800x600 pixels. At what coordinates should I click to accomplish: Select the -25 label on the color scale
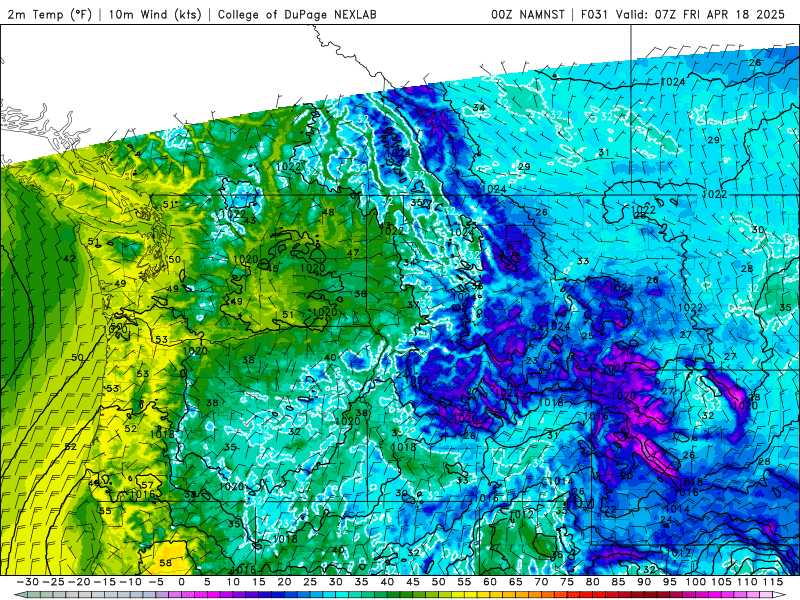coord(53,582)
